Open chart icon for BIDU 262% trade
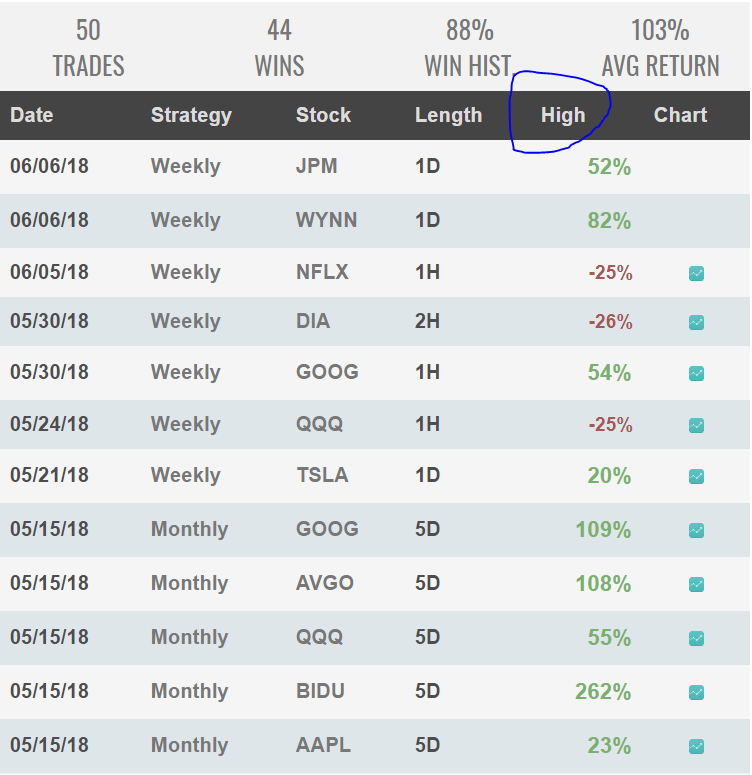 pyautogui.click(x=696, y=692)
